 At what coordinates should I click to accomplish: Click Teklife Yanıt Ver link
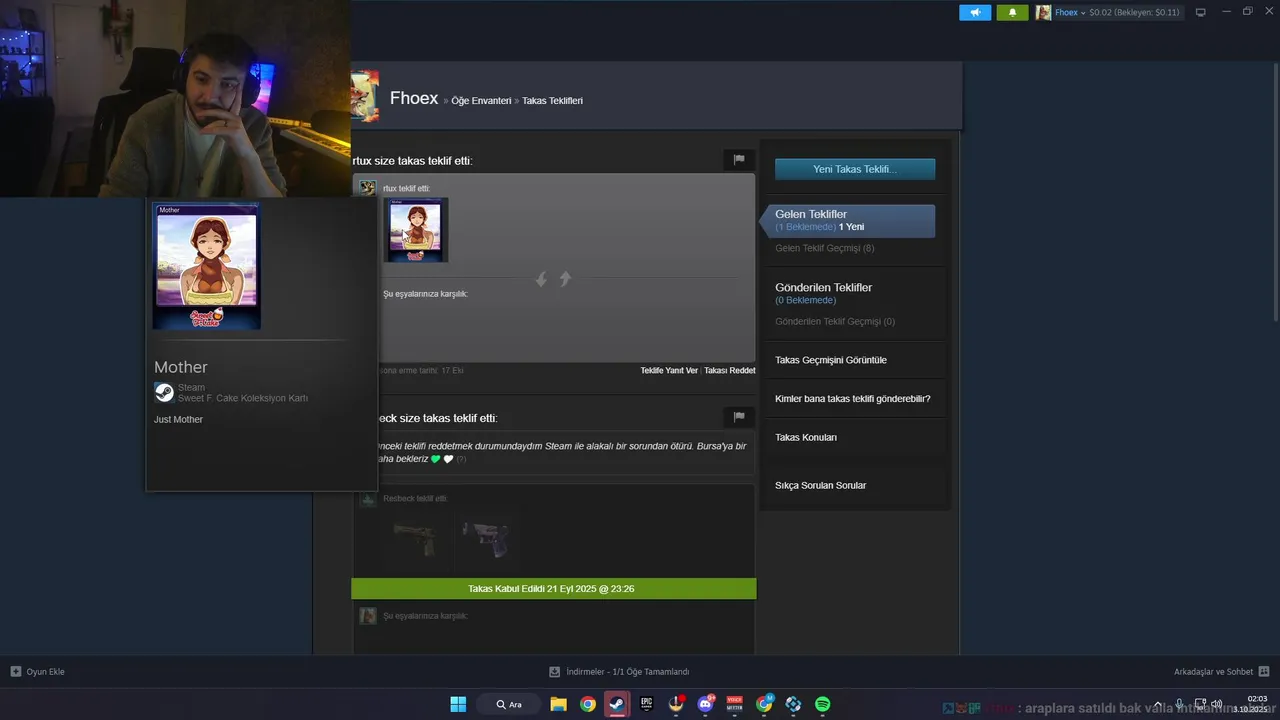coord(669,371)
